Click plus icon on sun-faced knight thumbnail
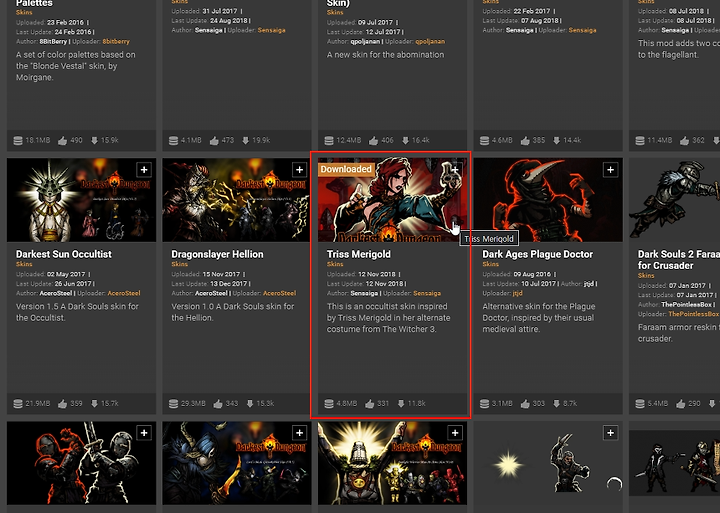The image size is (720, 513). 455,433
